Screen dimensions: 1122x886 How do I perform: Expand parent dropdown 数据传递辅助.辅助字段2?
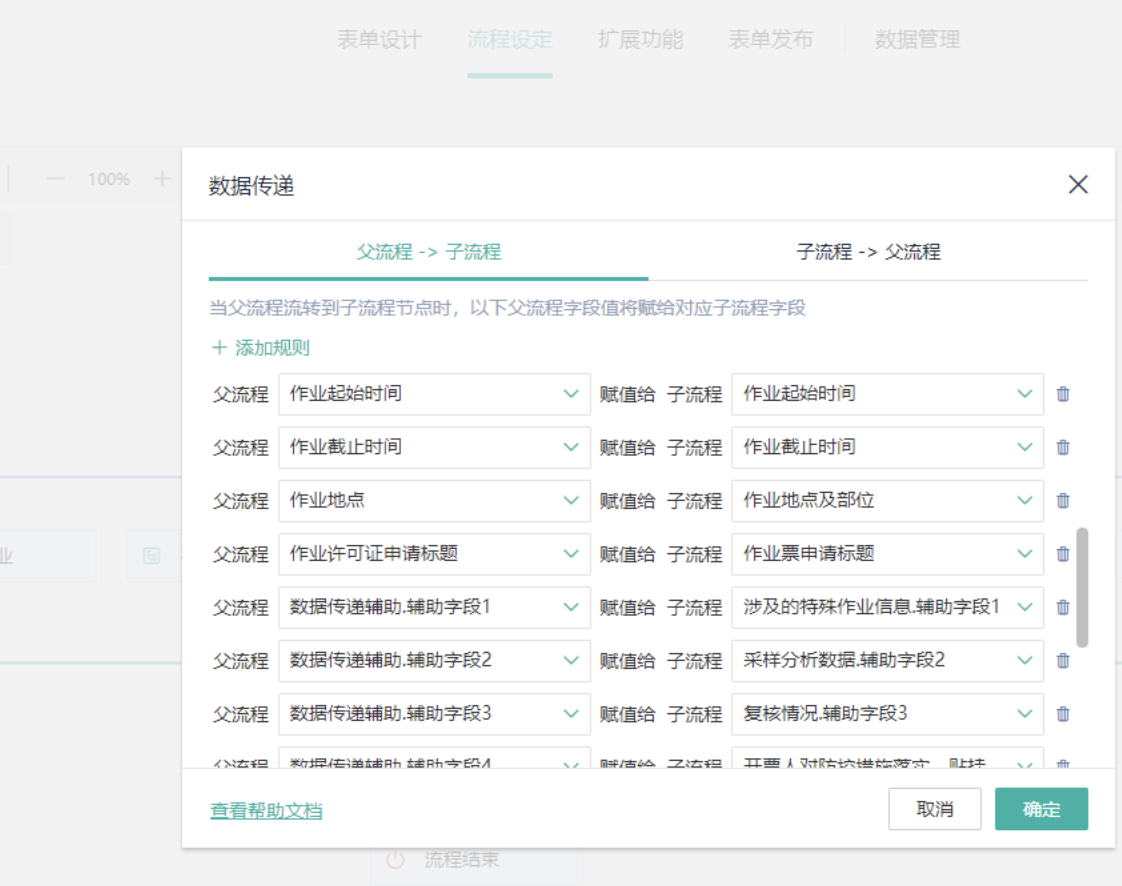tap(434, 660)
